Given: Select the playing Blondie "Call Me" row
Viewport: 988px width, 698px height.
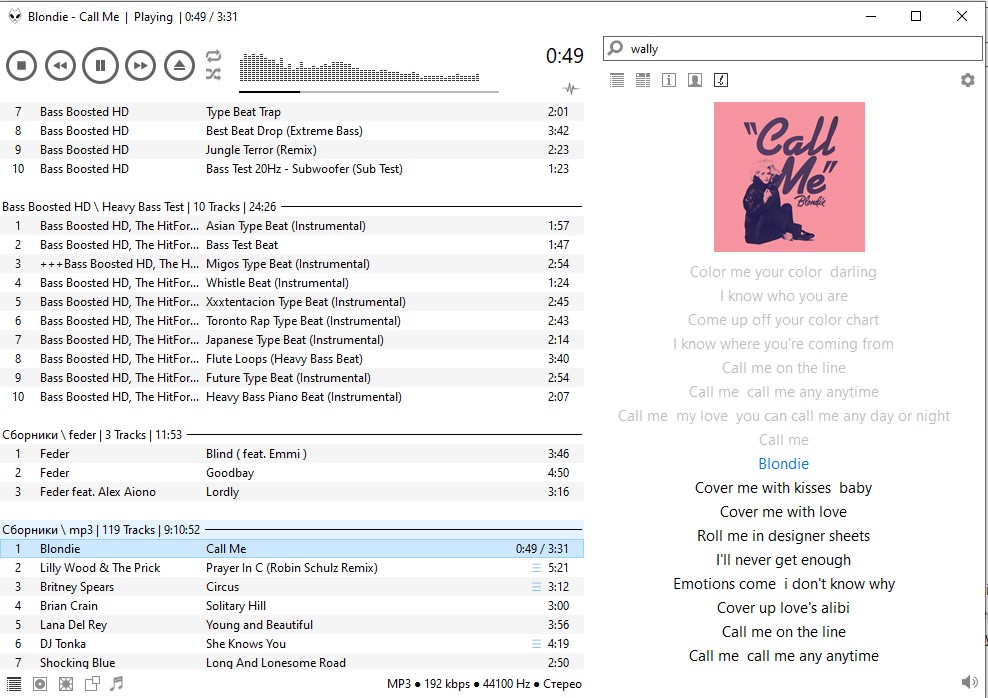Looking at the screenshot, I should pyautogui.click(x=292, y=549).
